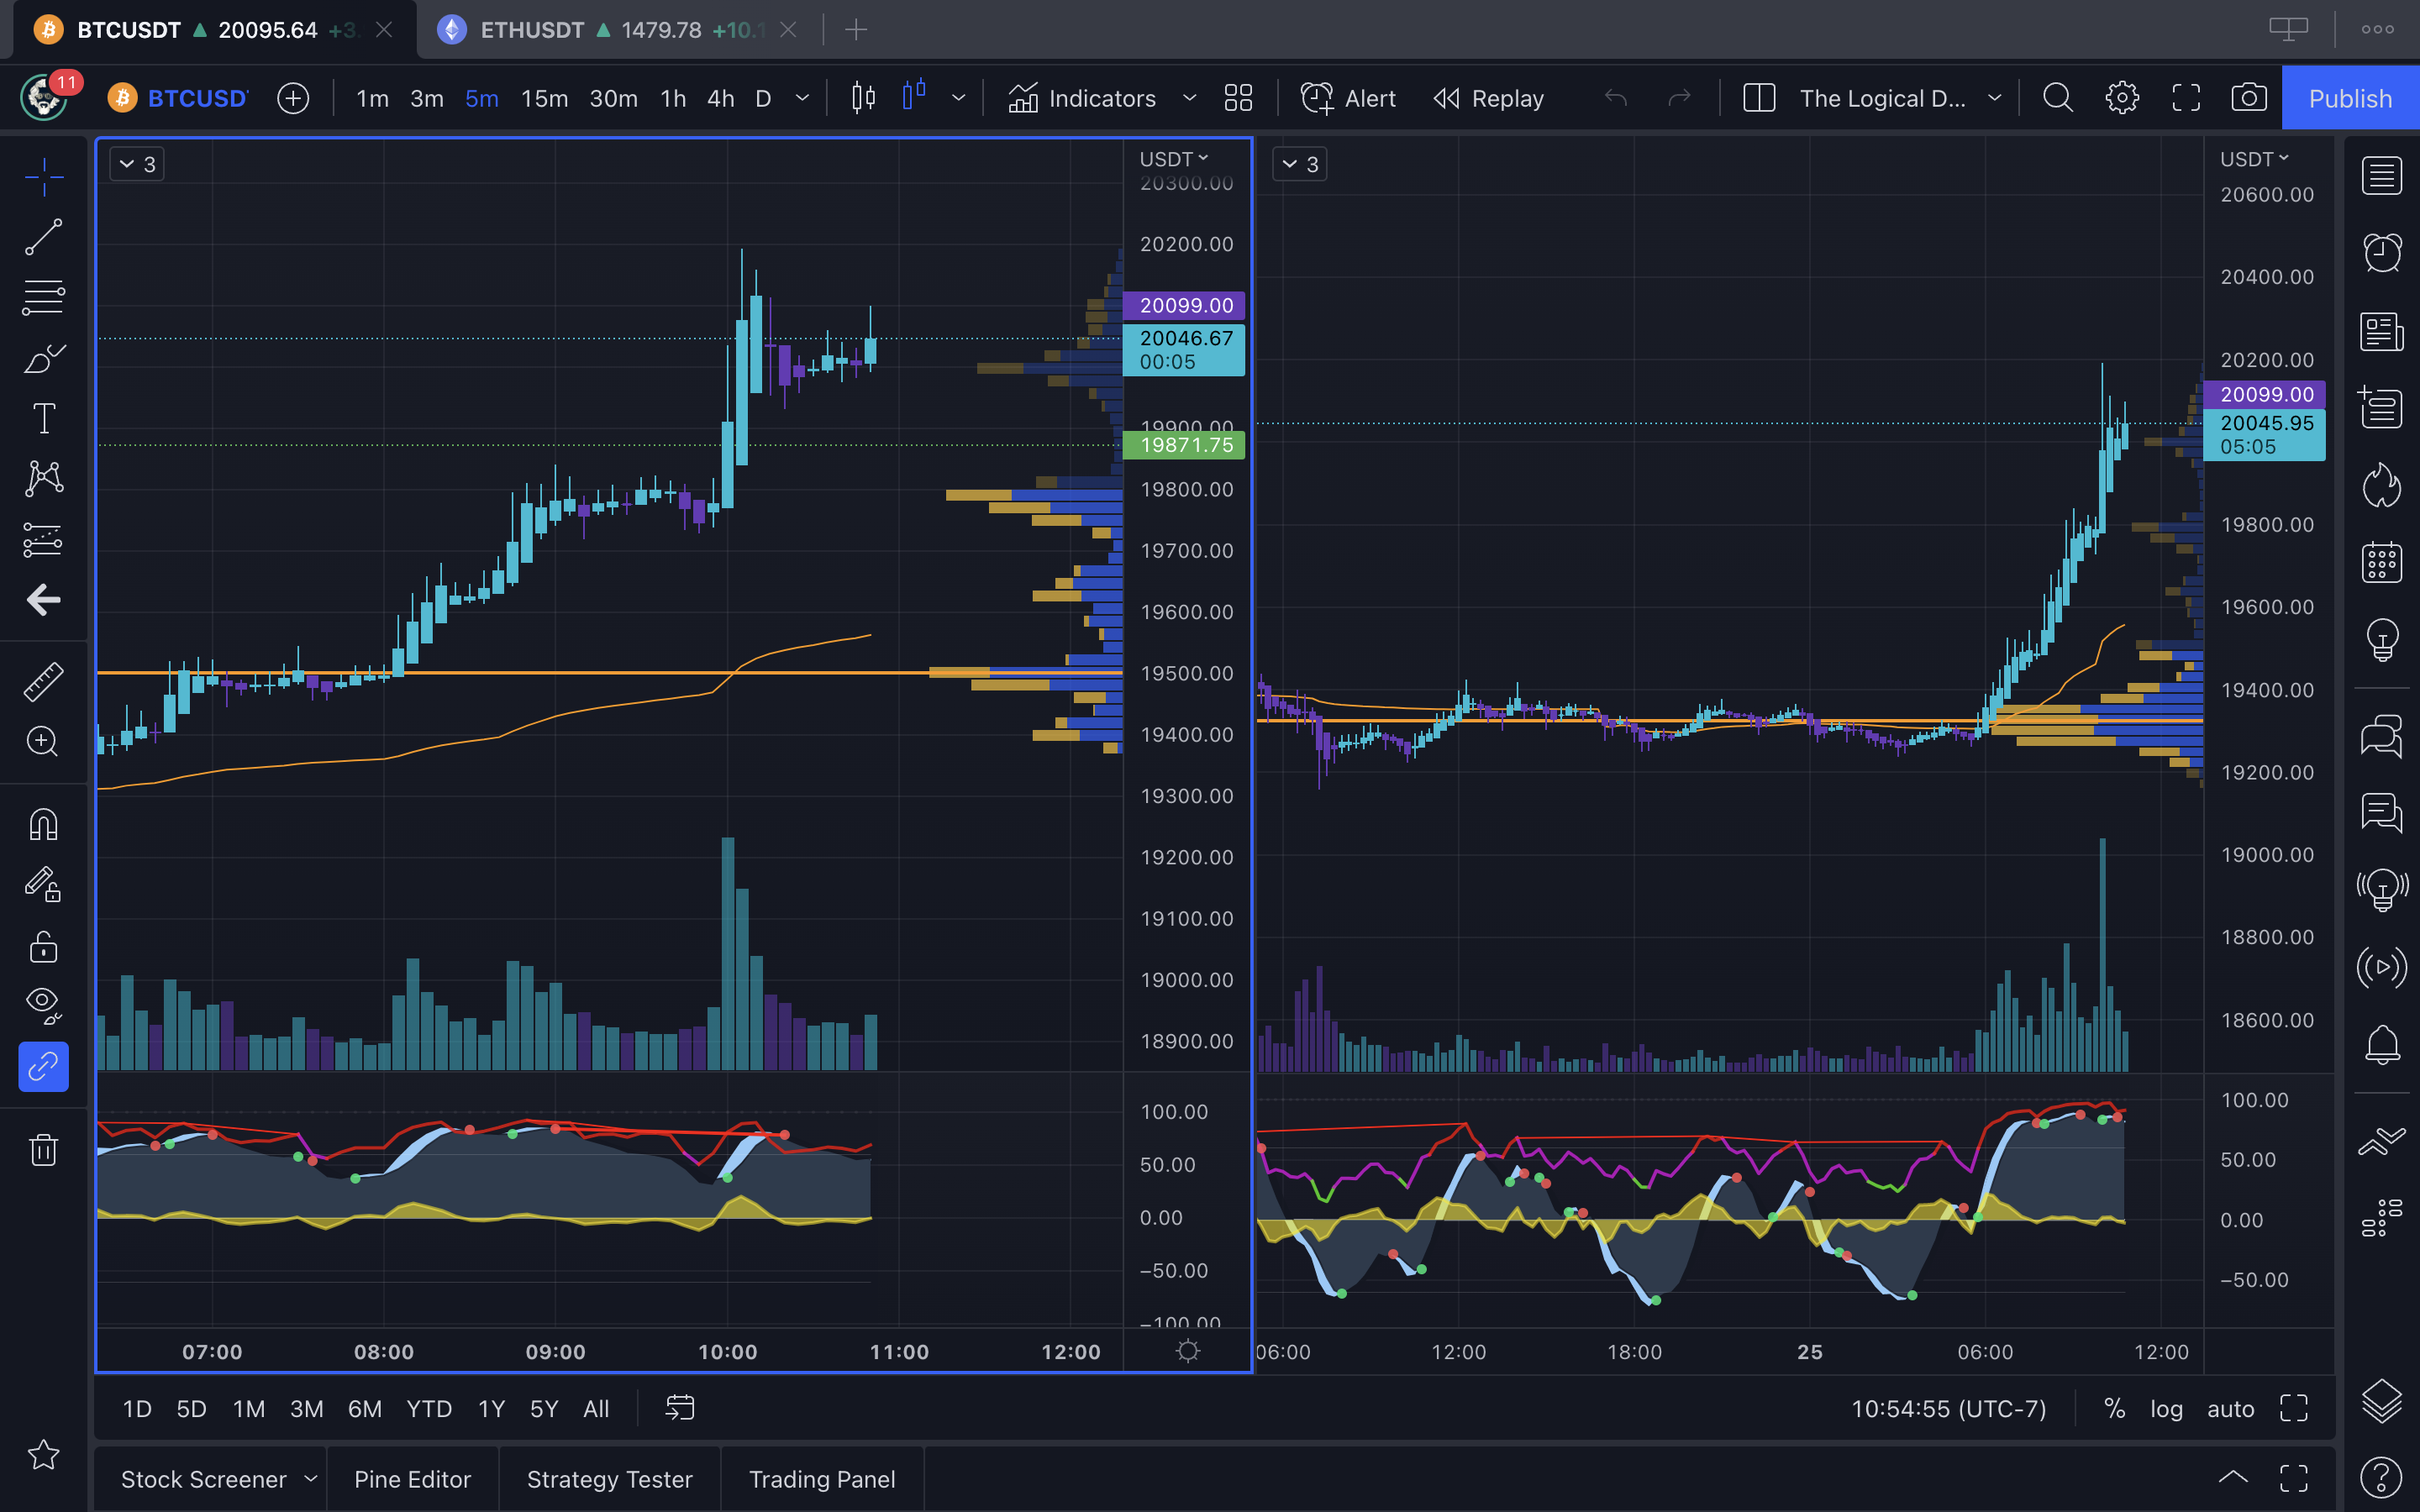2420x1512 pixels.
Task: Select the text annotation tool
Action: tap(44, 418)
